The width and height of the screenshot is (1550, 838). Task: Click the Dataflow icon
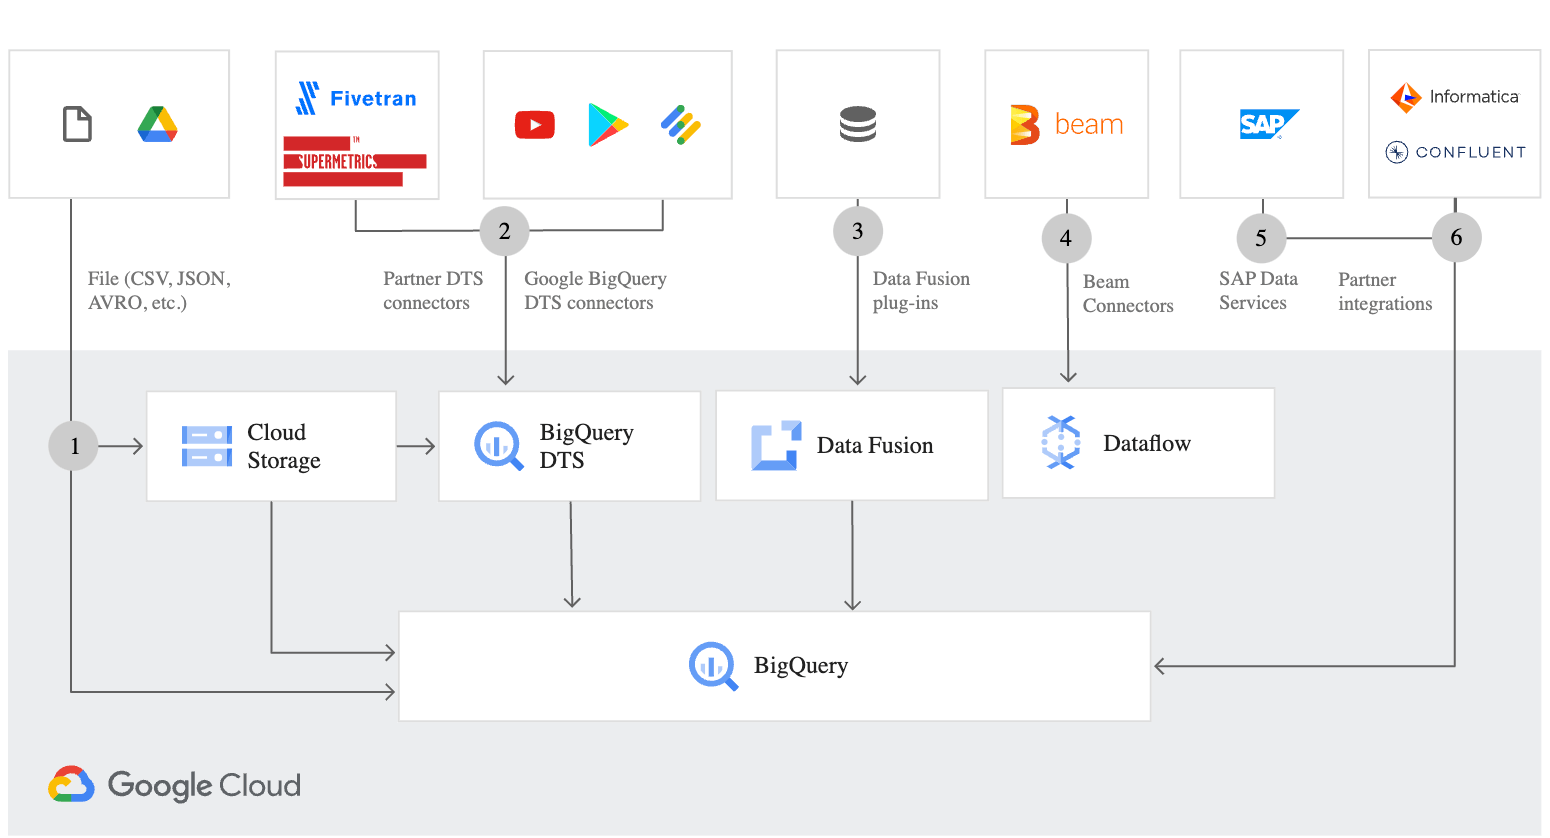tap(1061, 442)
